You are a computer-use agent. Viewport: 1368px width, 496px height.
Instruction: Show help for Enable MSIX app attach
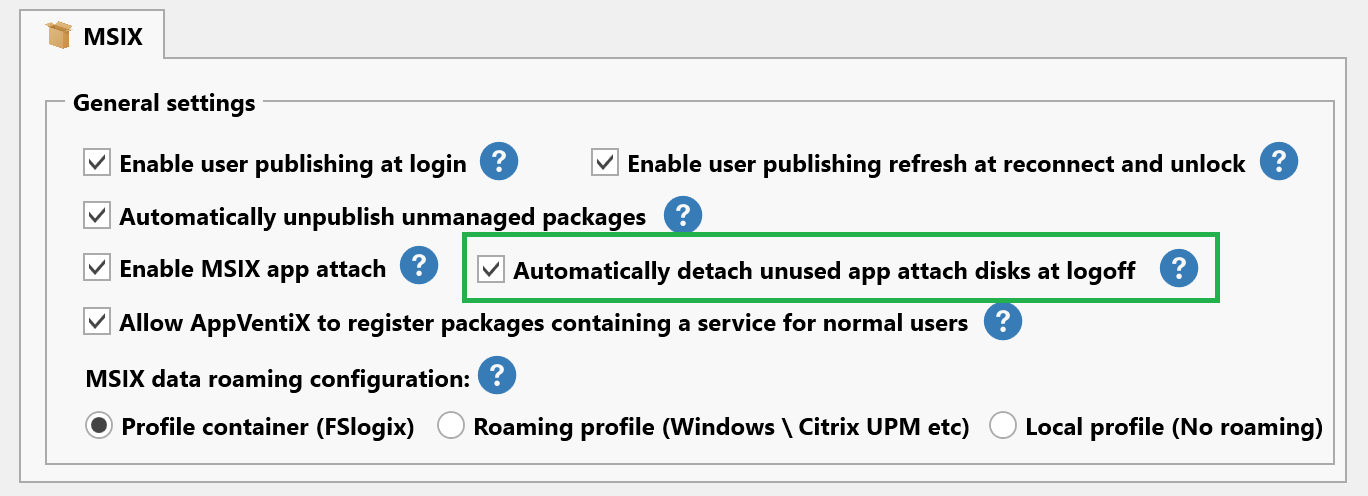pos(419,267)
